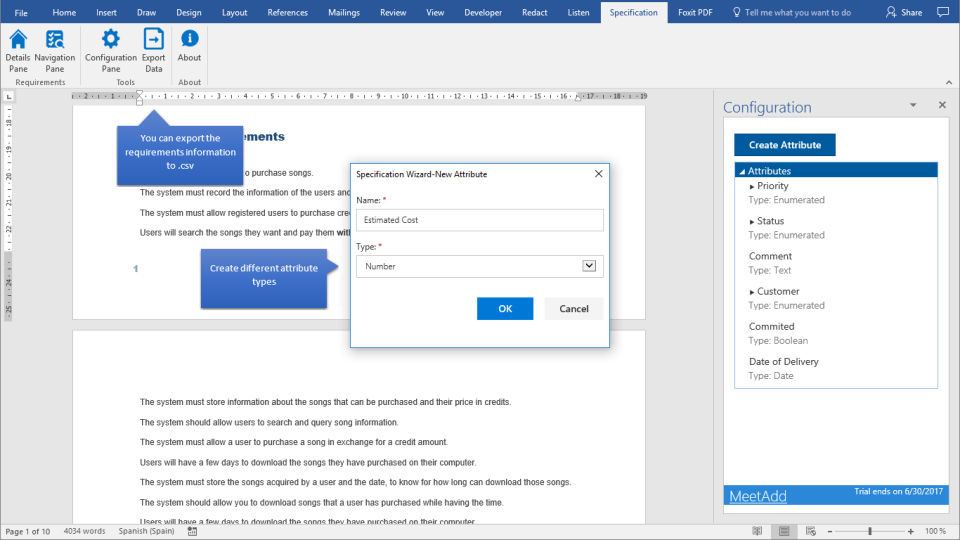The width and height of the screenshot is (960, 540).
Task: Click the Share icon in the title bar
Action: point(904,12)
